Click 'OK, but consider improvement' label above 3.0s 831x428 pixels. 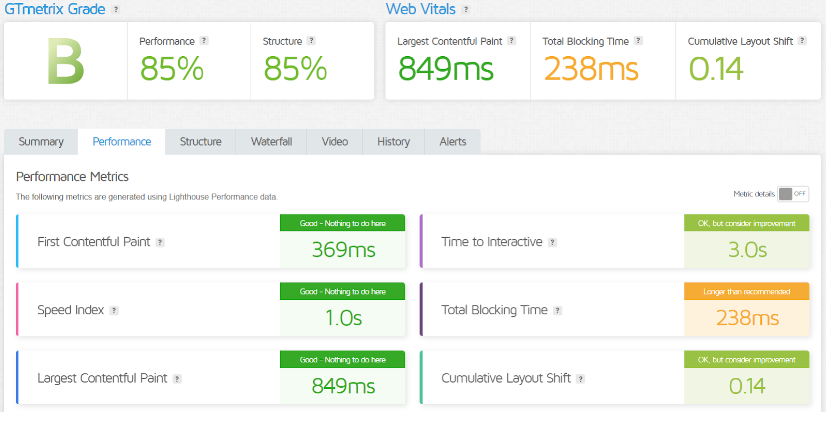pos(747,223)
